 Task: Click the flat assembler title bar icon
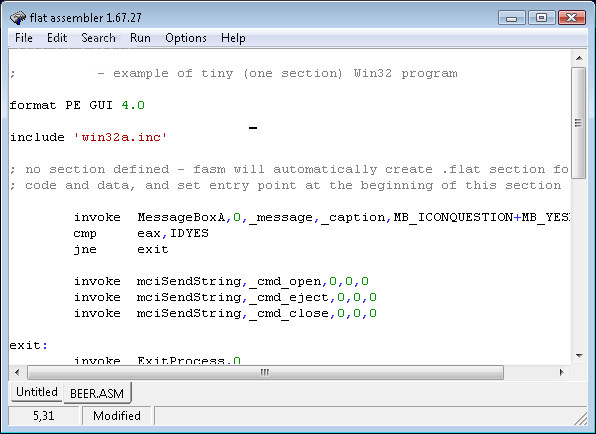click(x=18, y=17)
